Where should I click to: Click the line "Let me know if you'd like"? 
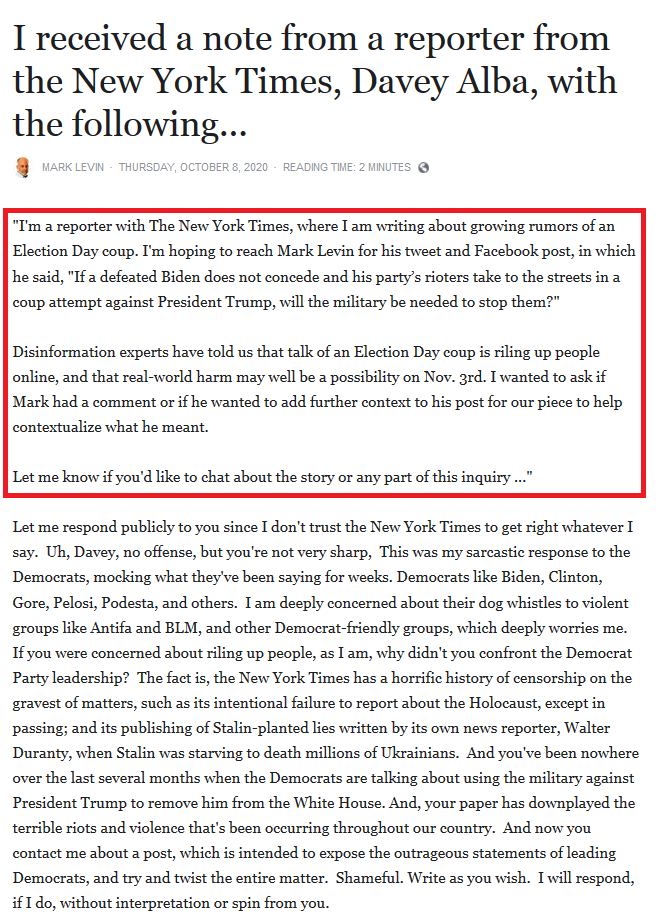tap(273, 476)
